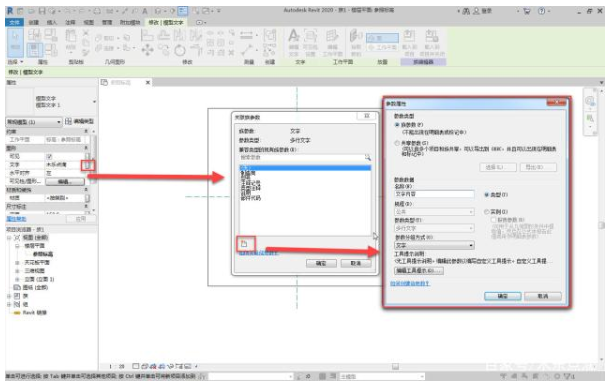Click the 属性帮助 link
The height and width of the screenshot is (385, 609).
[16, 219]
